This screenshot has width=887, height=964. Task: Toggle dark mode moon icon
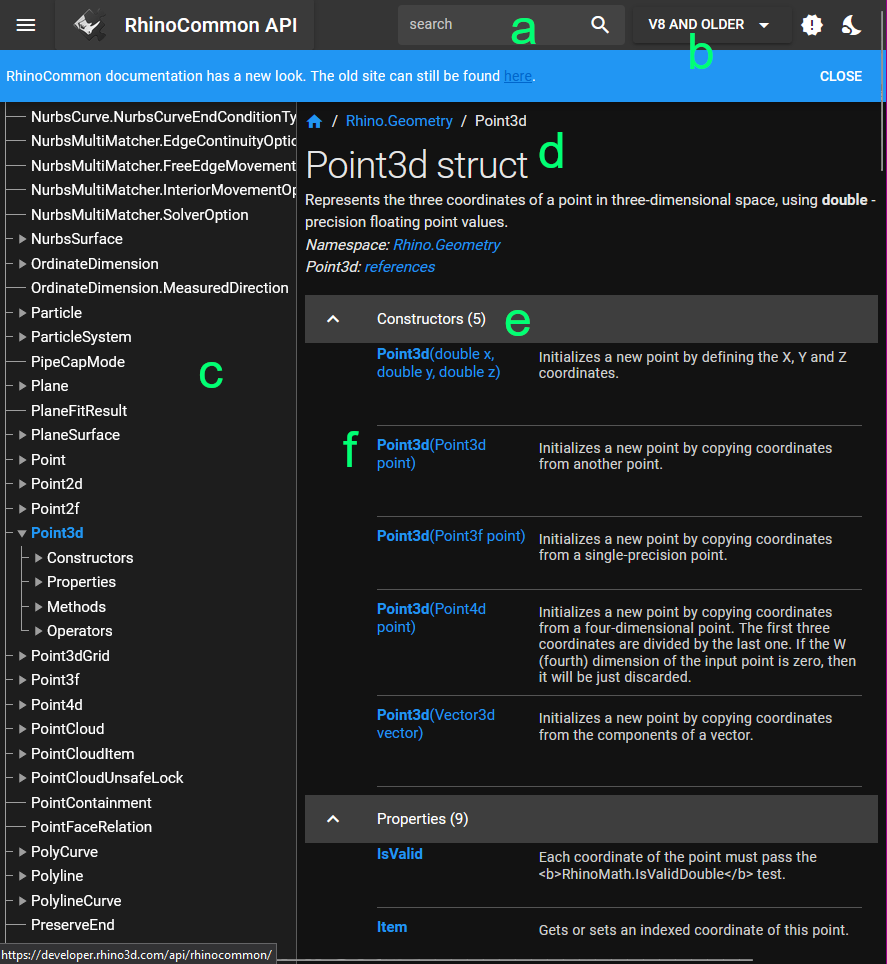(851, 25)
